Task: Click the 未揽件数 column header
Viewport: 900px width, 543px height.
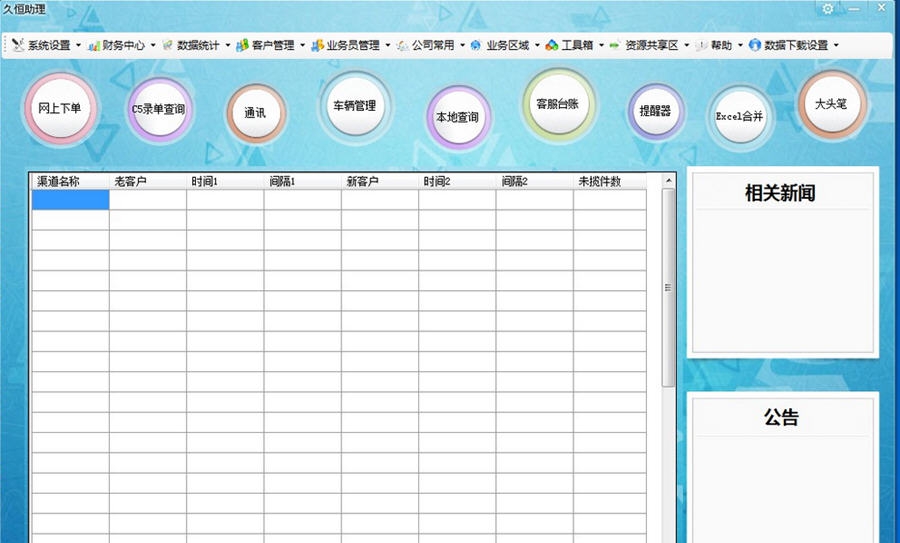Action: [x=610, y=181]
